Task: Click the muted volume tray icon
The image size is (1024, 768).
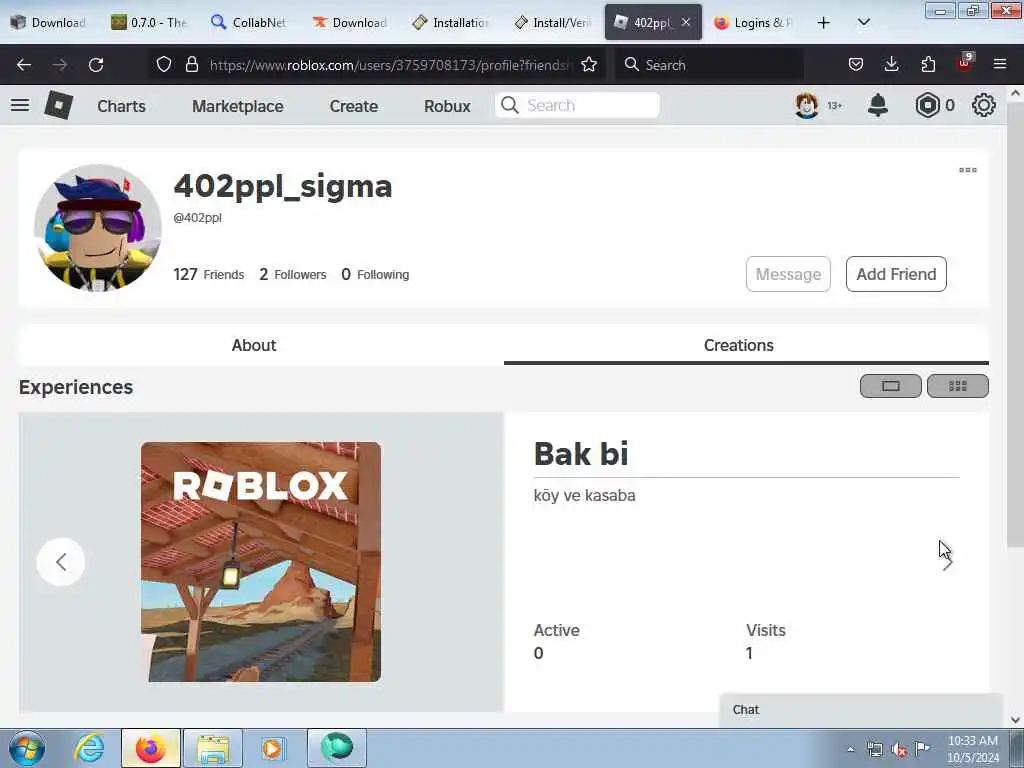Action: coord(899,749)
